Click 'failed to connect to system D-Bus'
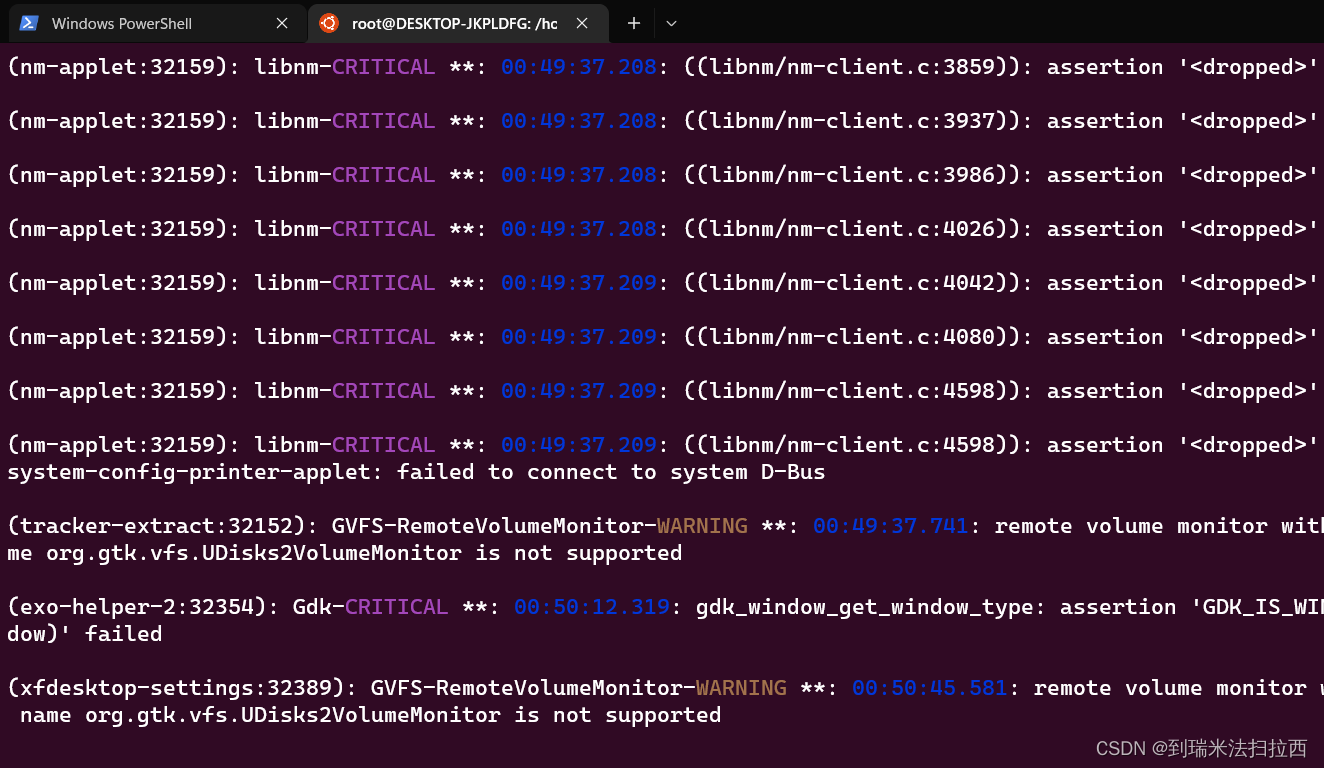 click(x=611, y=472)
